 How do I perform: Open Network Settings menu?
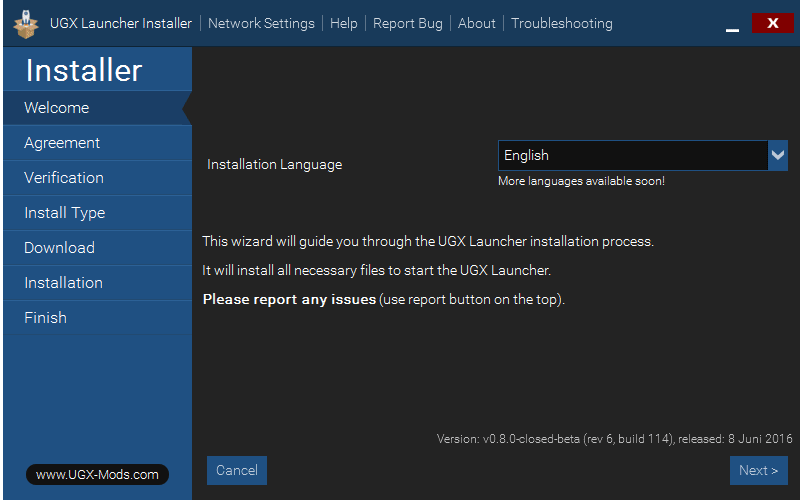point(261,23)
